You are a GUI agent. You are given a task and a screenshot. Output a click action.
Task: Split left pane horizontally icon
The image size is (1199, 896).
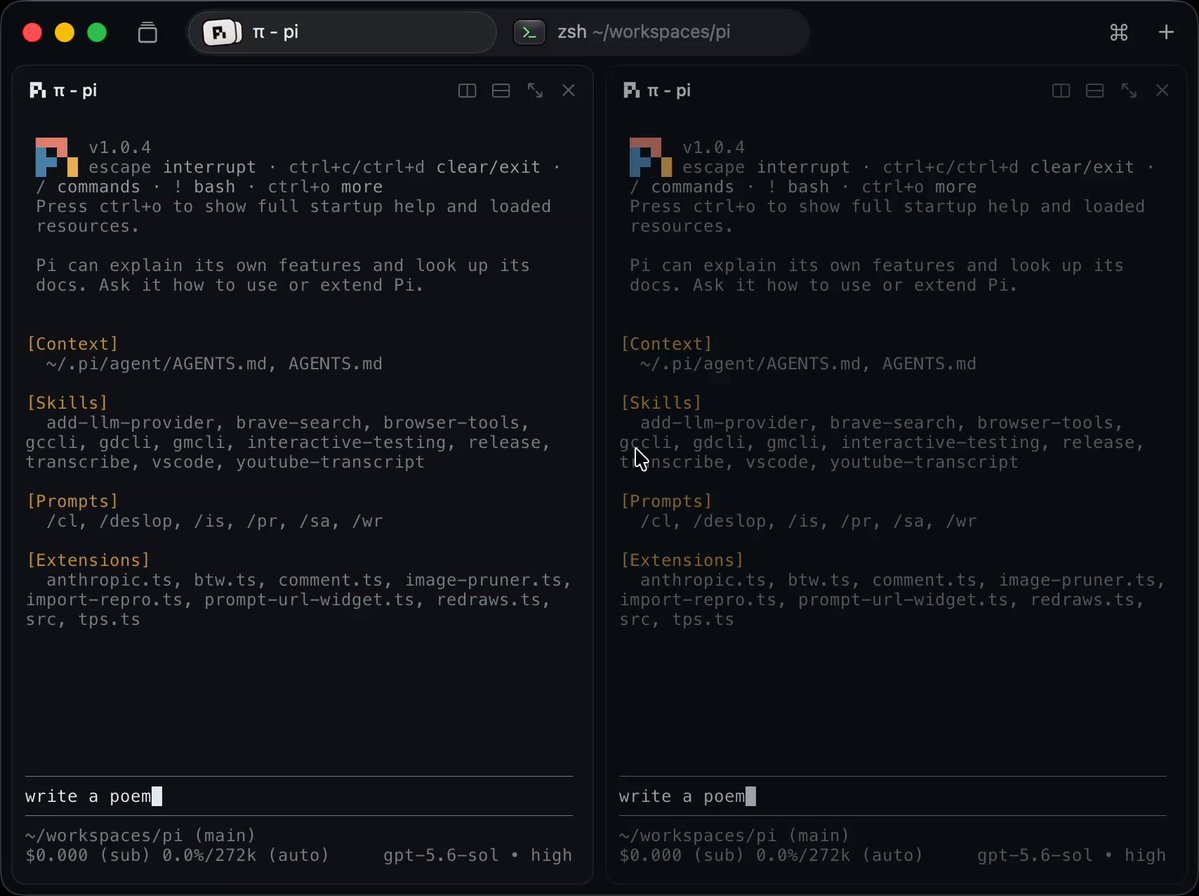[x=501, y=91]
